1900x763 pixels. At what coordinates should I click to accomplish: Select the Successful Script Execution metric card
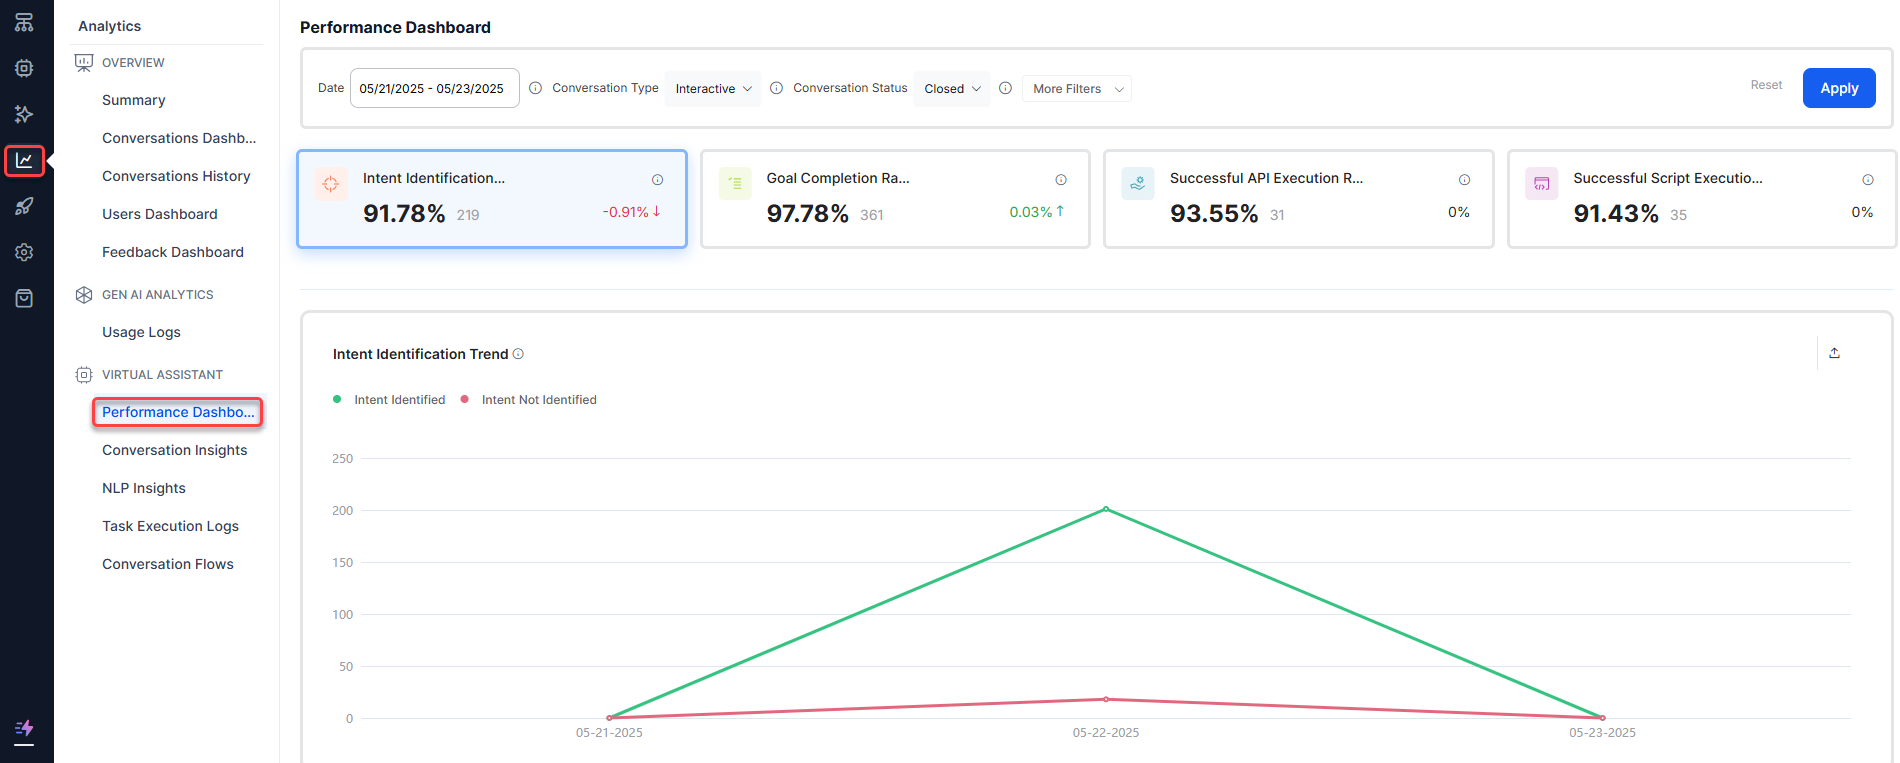click(x=1700, y=199)
